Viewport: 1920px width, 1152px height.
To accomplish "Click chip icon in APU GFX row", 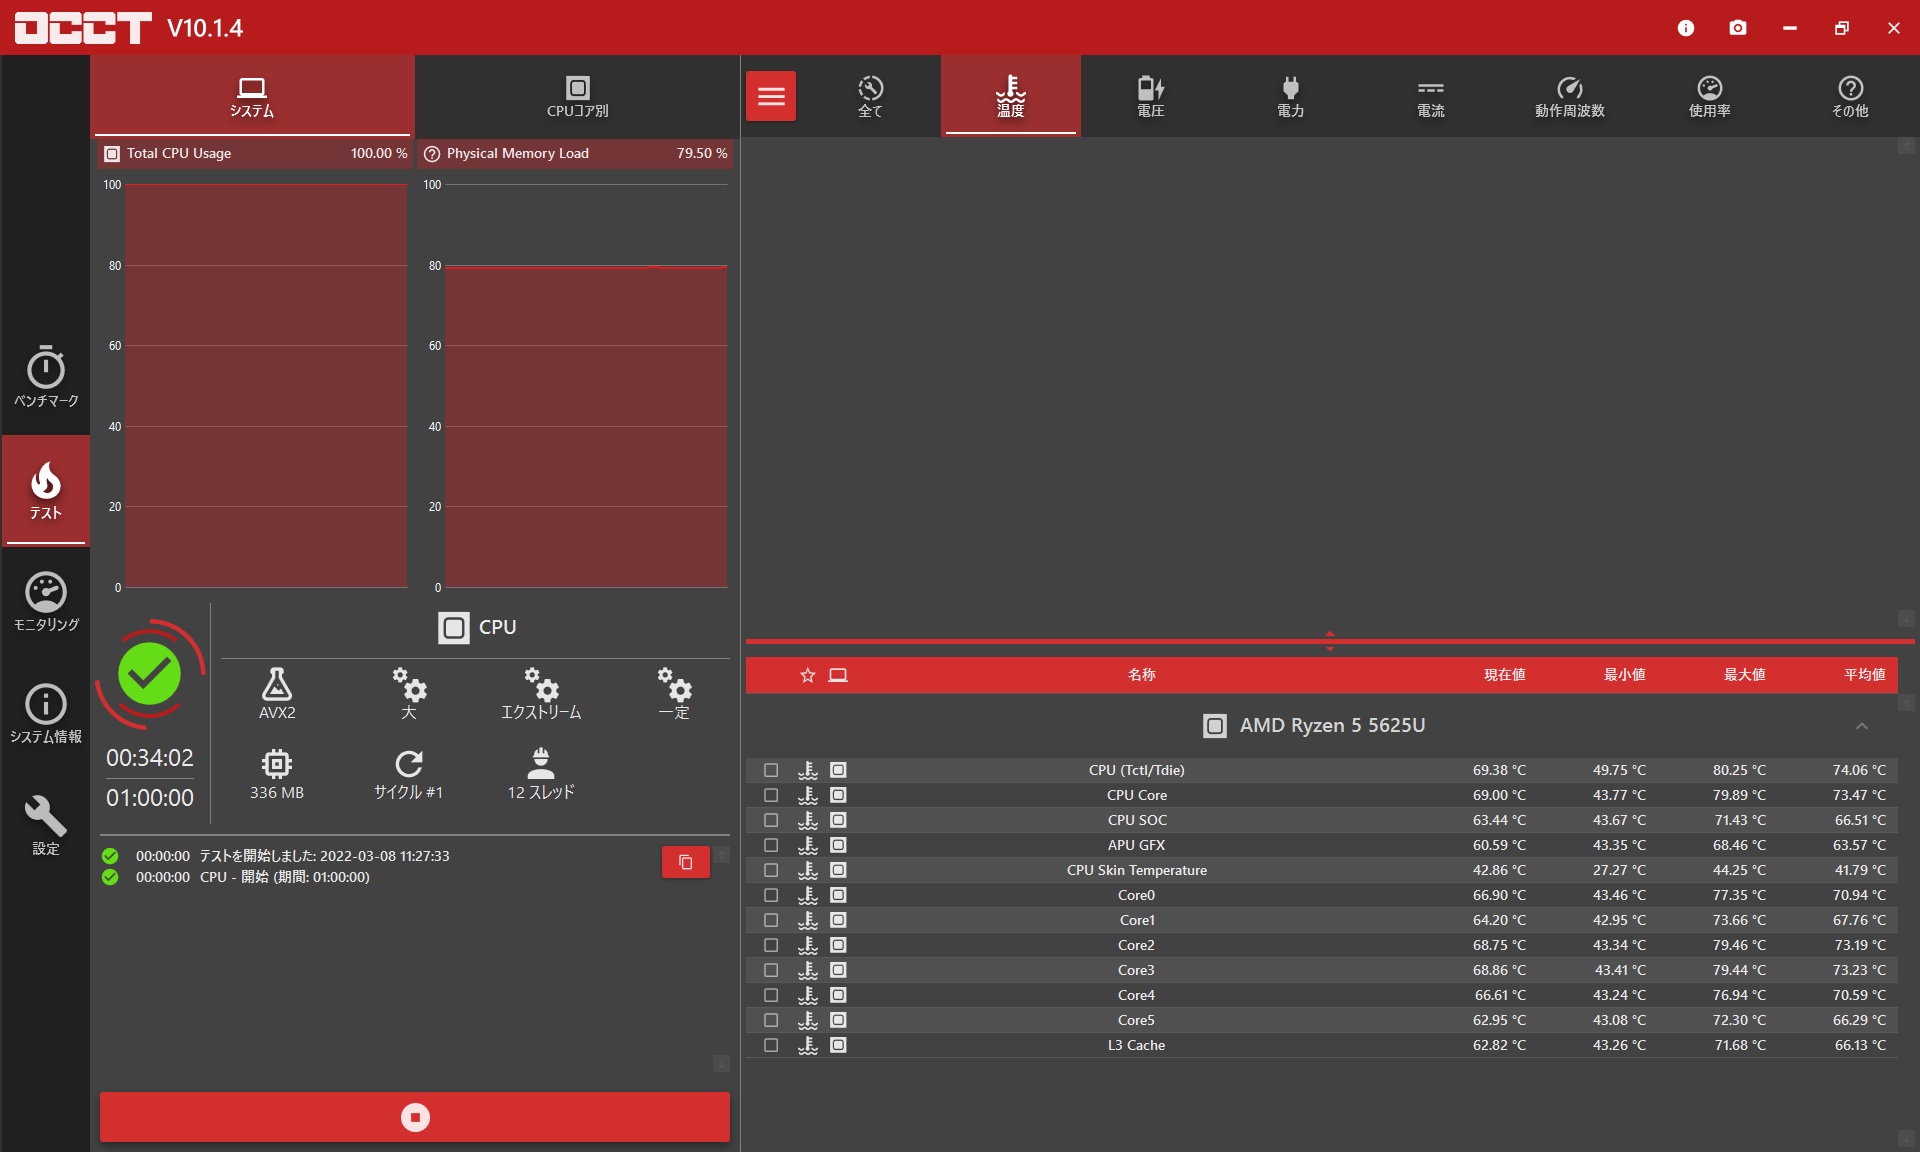I will (838, 845).
